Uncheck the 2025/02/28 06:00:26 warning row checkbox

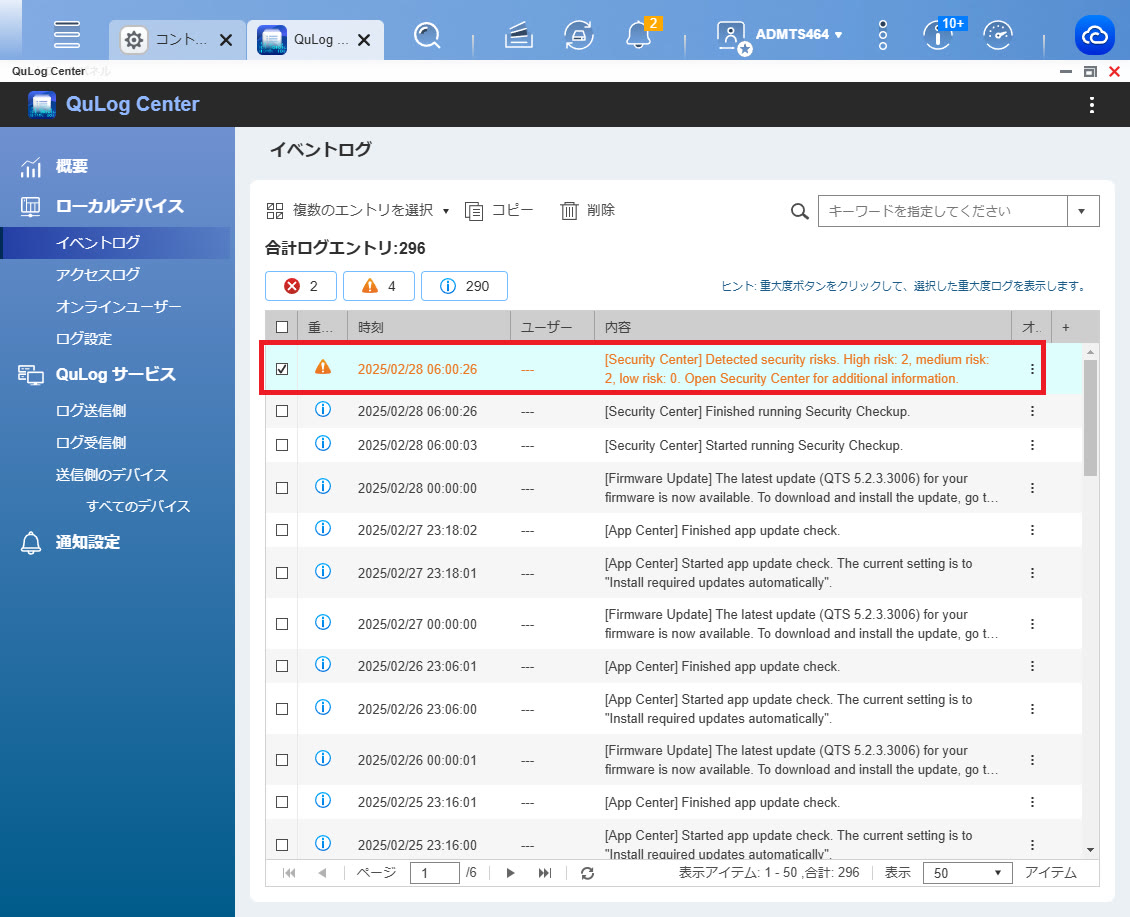coord(282,369)
